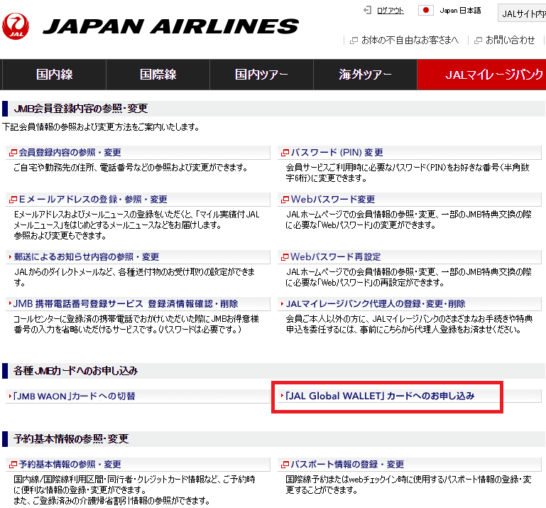Open JMB 携帯電話番号登録サービス link
The height and width of the screenshot is (508, 546).
[x=126, y=304]
